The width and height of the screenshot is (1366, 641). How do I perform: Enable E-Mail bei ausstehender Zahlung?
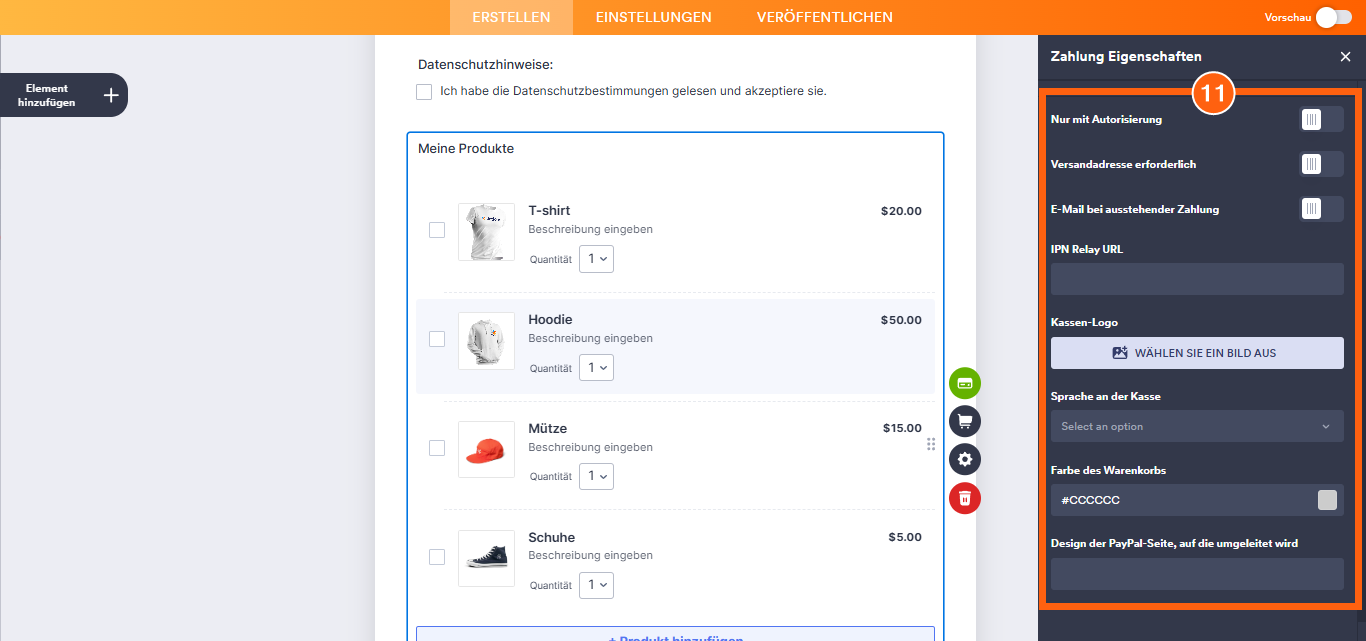pos(1320,208)
